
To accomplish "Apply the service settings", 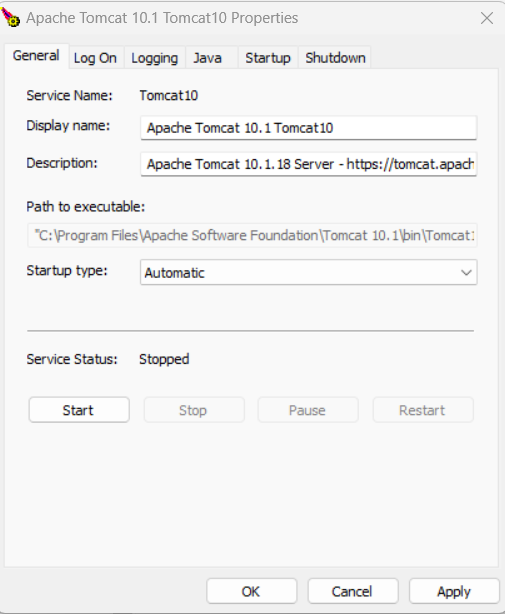I will point(454,591).
